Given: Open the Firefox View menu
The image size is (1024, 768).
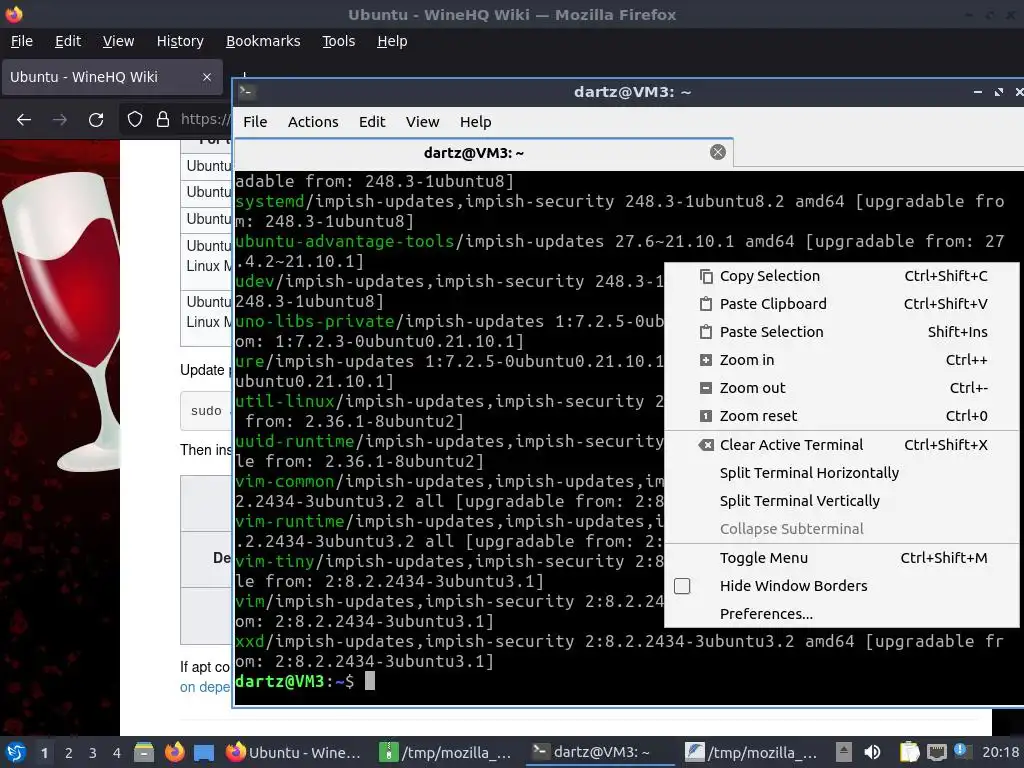Looking at the screenshot, I should click(118, 41).
